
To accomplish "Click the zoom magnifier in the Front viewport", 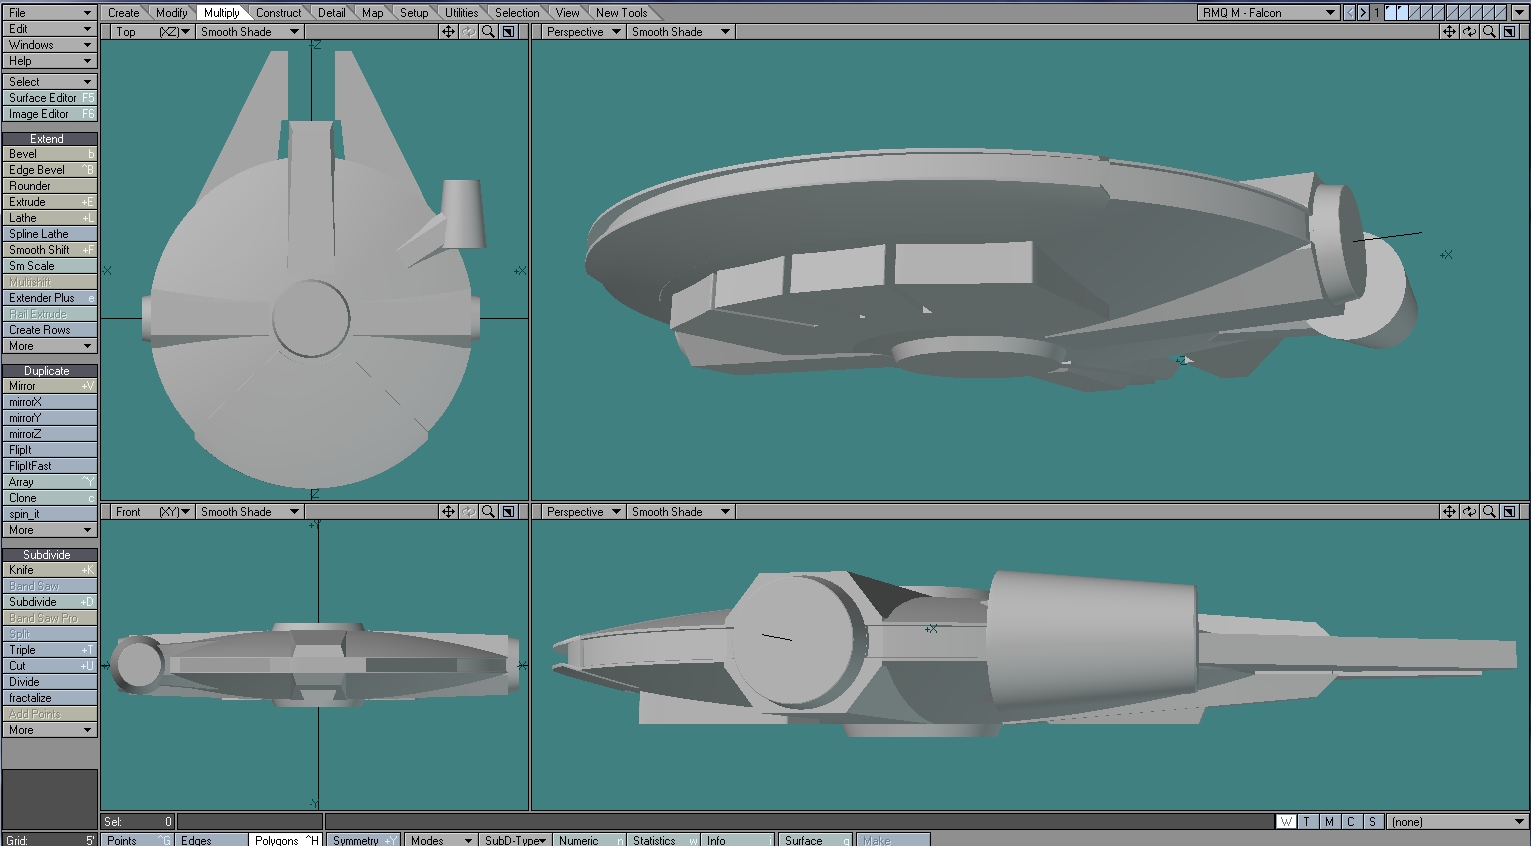I will pyautogui.click(x=488, y=512).
